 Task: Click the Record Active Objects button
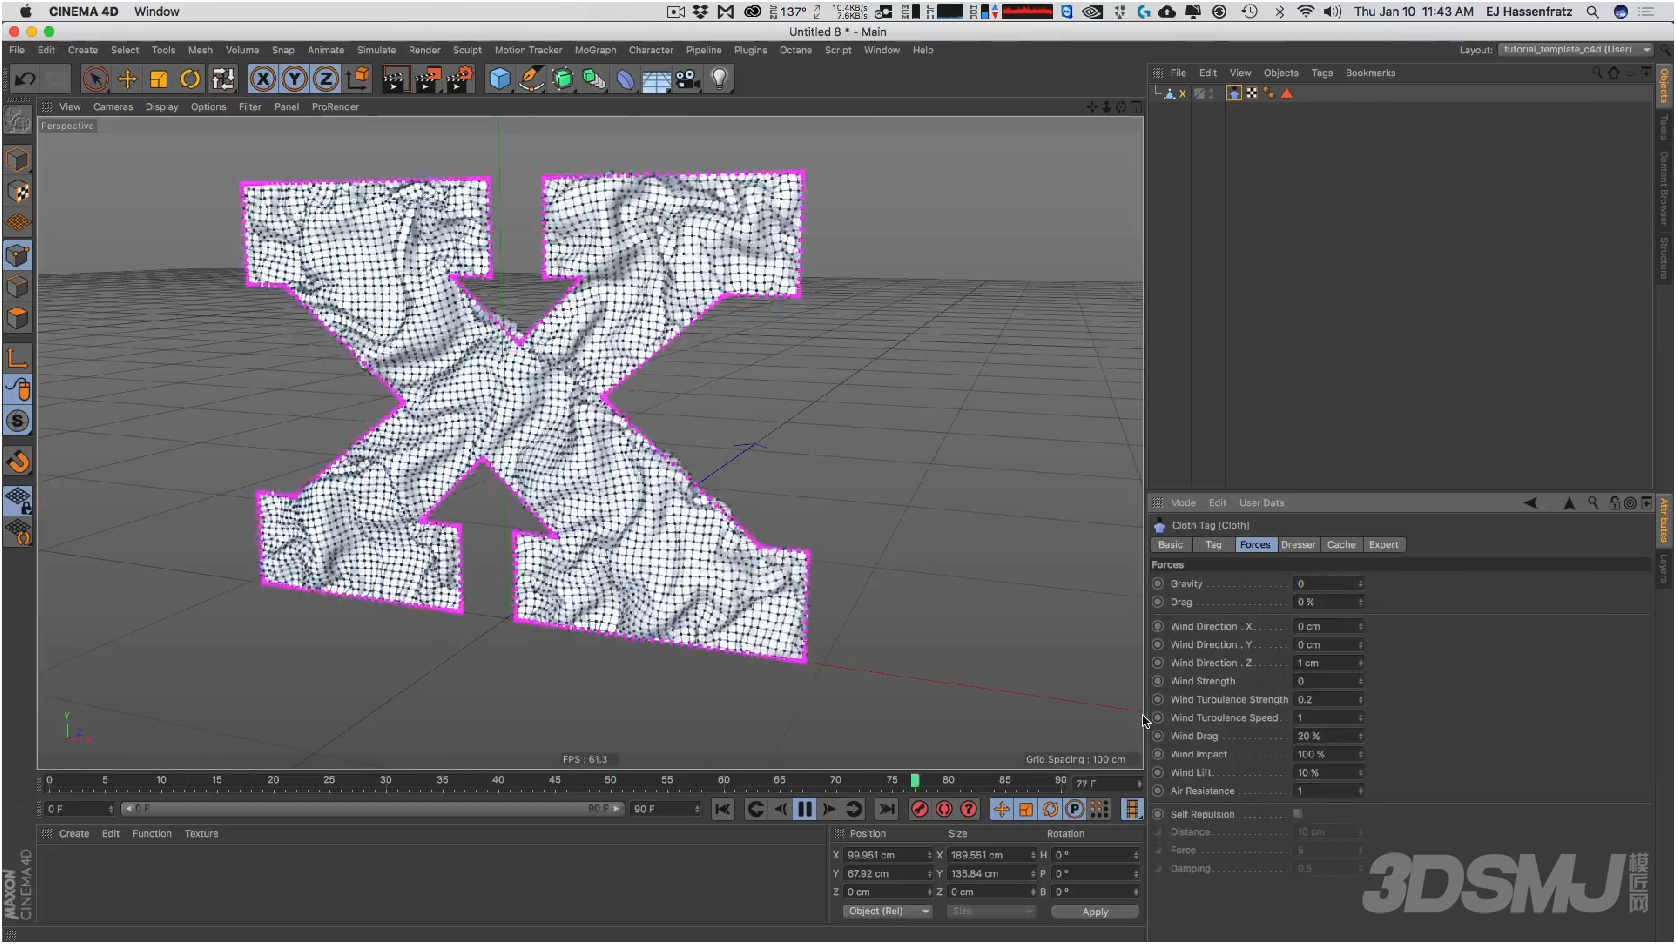click(x=920, y=809)
